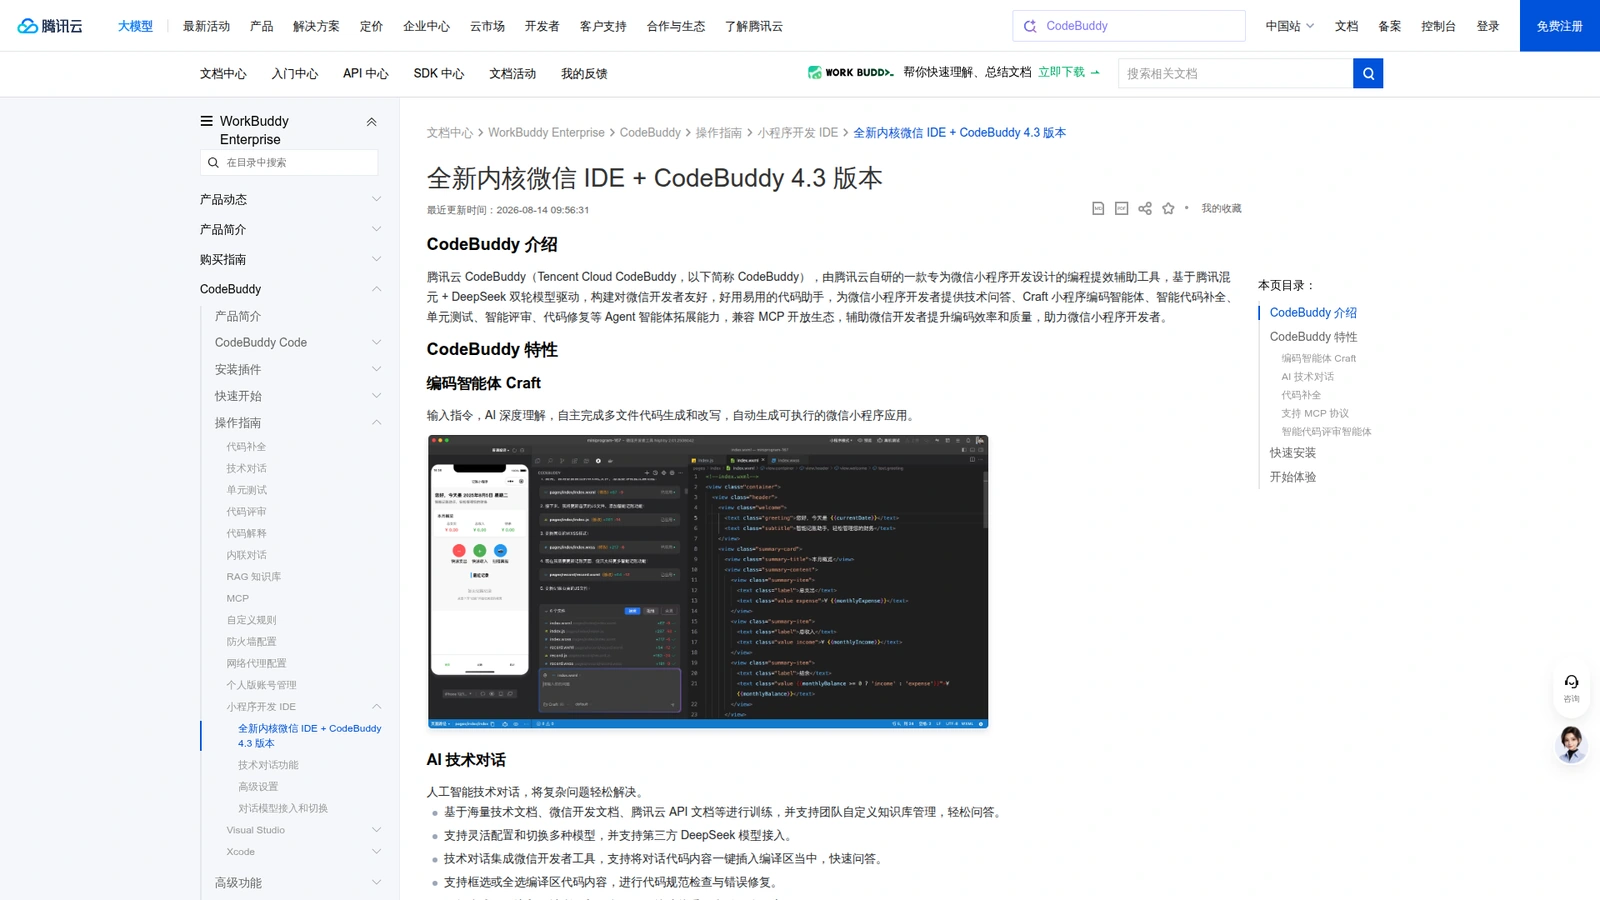Open the 定价 menu
This screenshot has width=1600, height=900.
coord(371,26)
